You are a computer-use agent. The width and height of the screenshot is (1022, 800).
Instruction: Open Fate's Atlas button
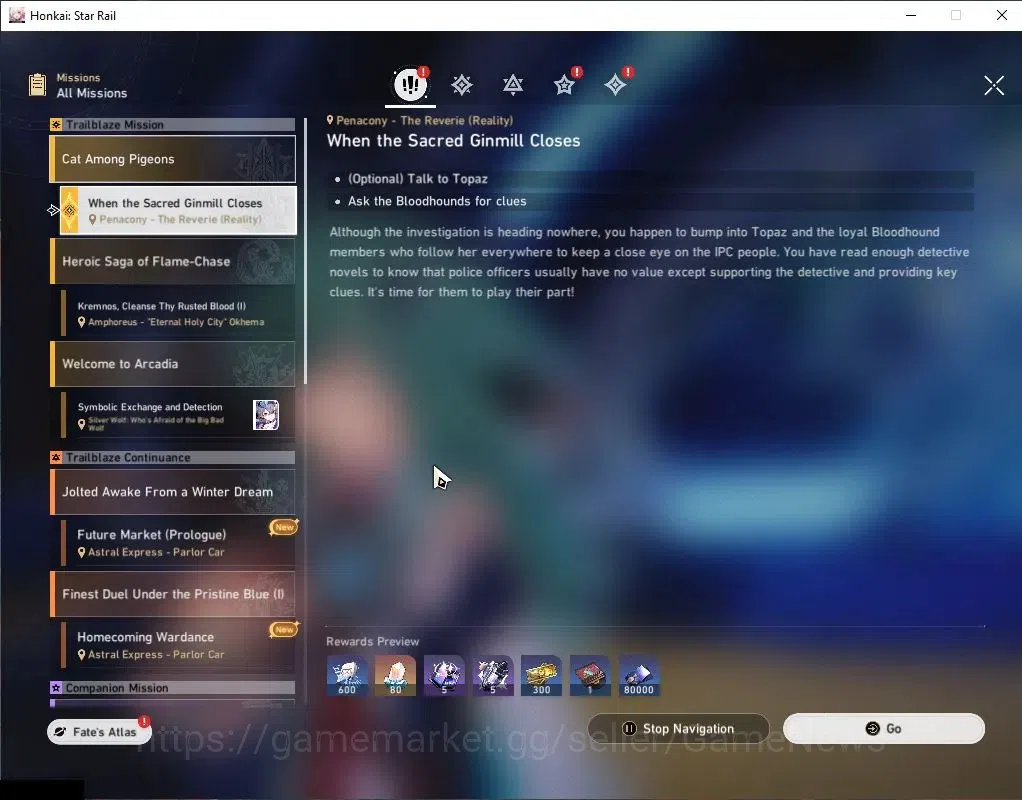pyautogui.click(x=99, y=732)
